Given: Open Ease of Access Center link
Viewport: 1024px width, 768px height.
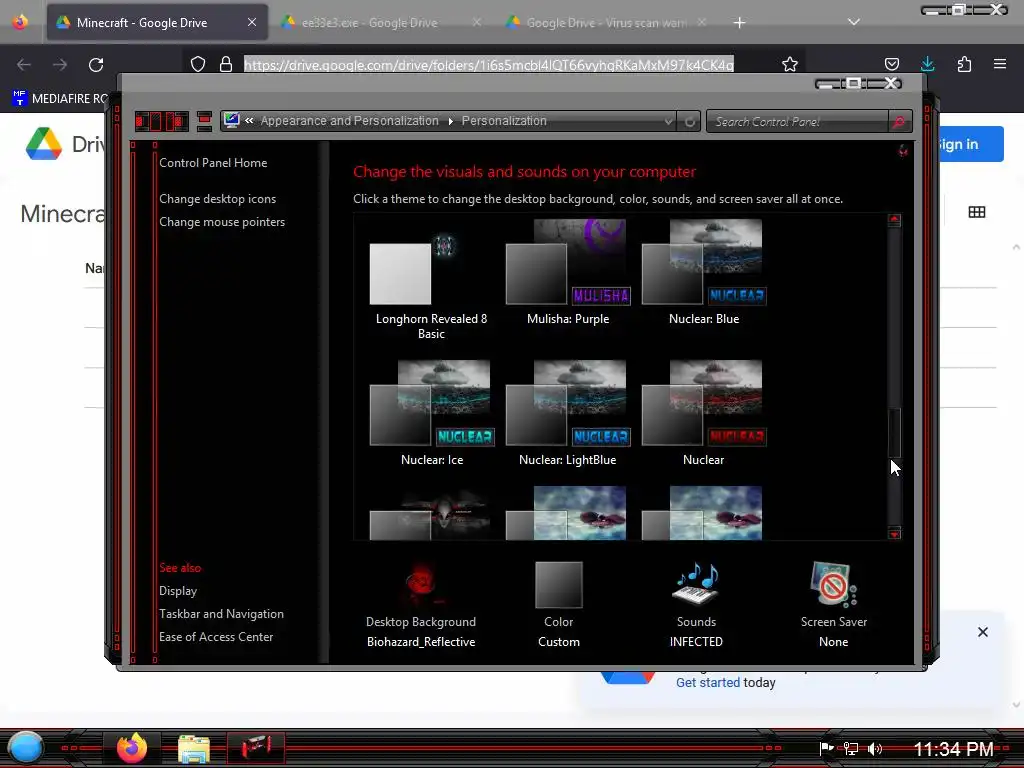Looking at the screenshot, I should (216, 637).
